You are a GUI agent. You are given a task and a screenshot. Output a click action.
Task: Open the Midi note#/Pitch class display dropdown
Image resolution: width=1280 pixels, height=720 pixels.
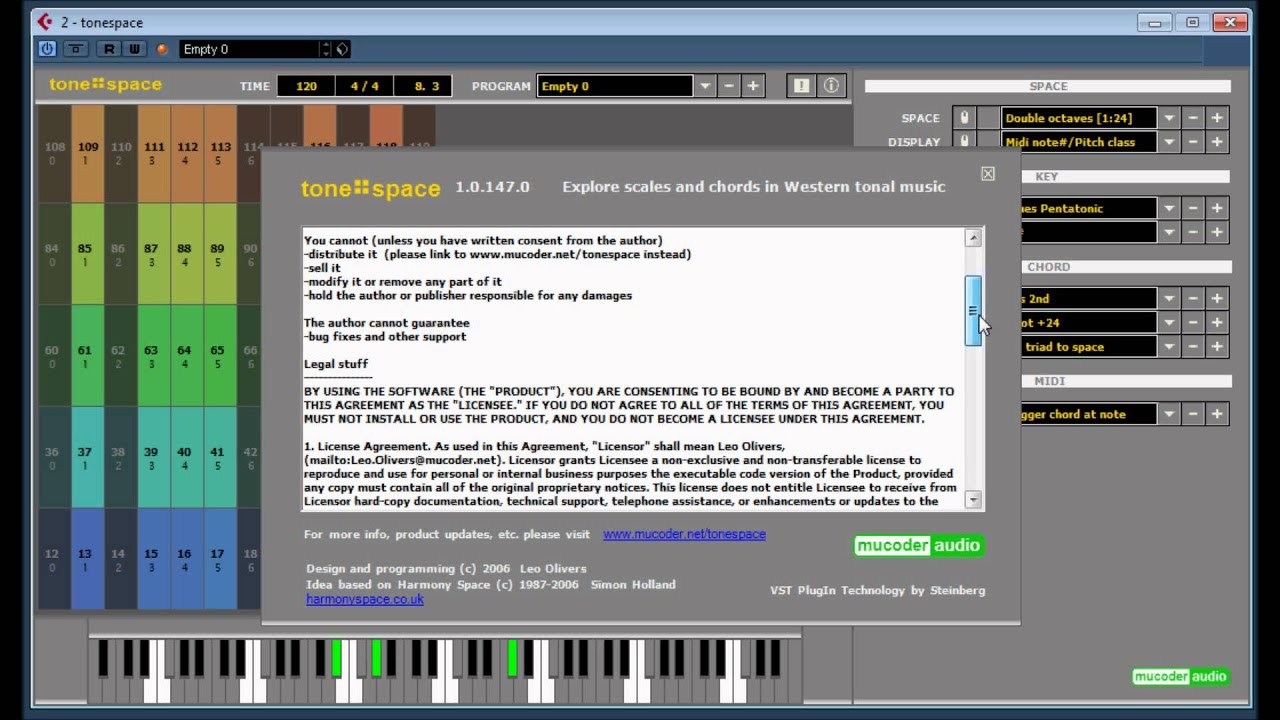[x=1169, y=142]
